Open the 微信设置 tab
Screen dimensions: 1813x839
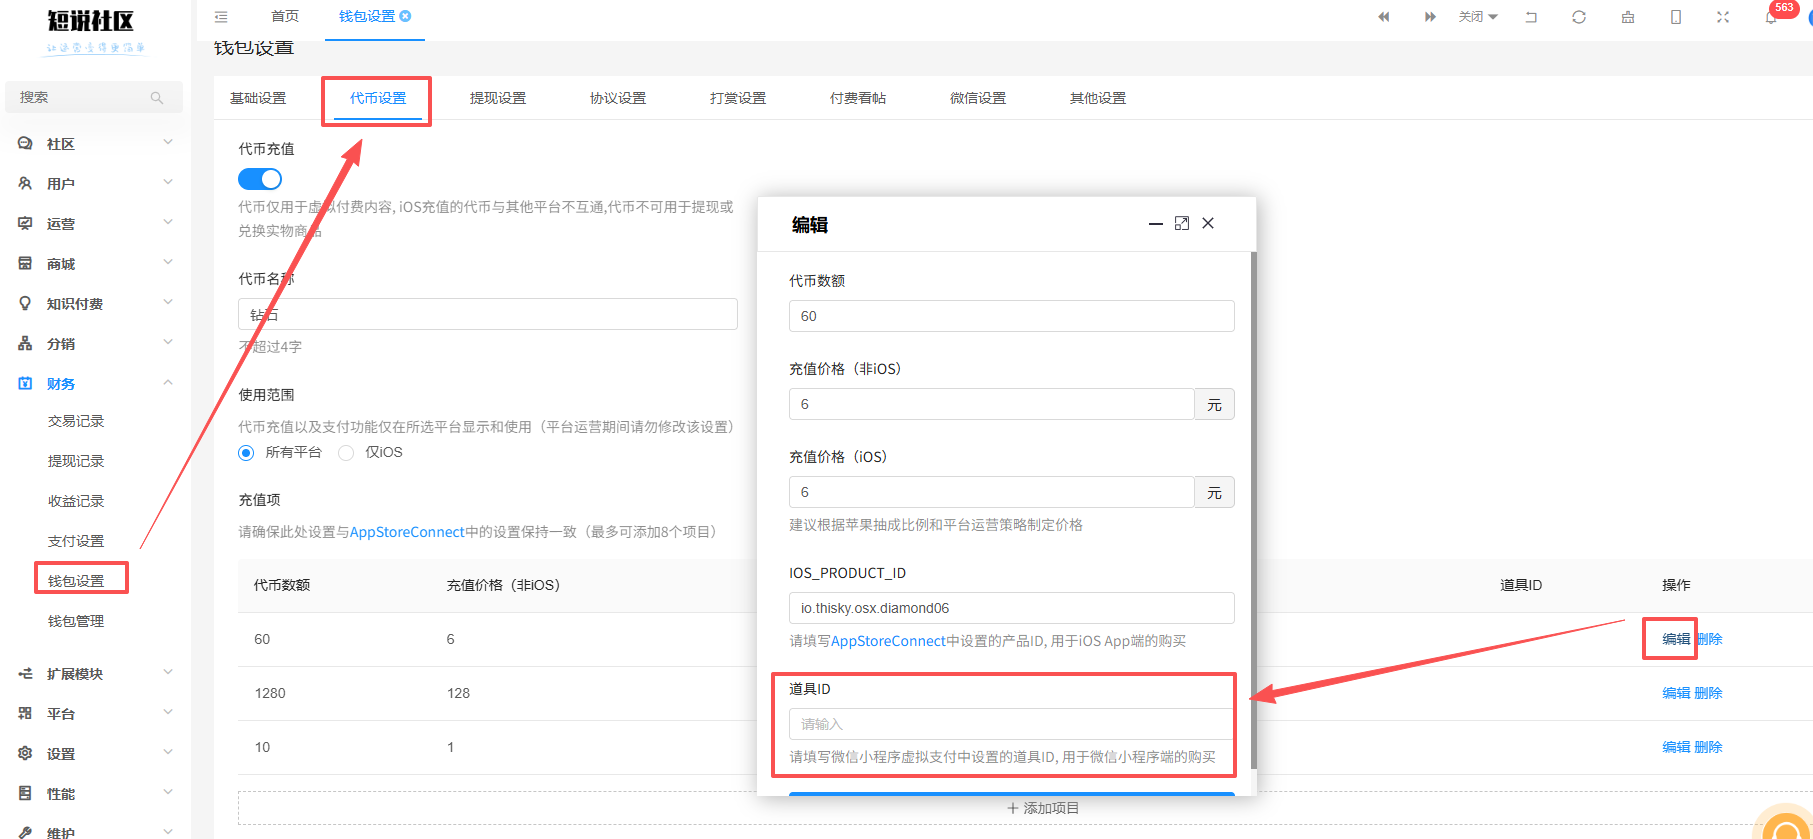coord(978,98)
